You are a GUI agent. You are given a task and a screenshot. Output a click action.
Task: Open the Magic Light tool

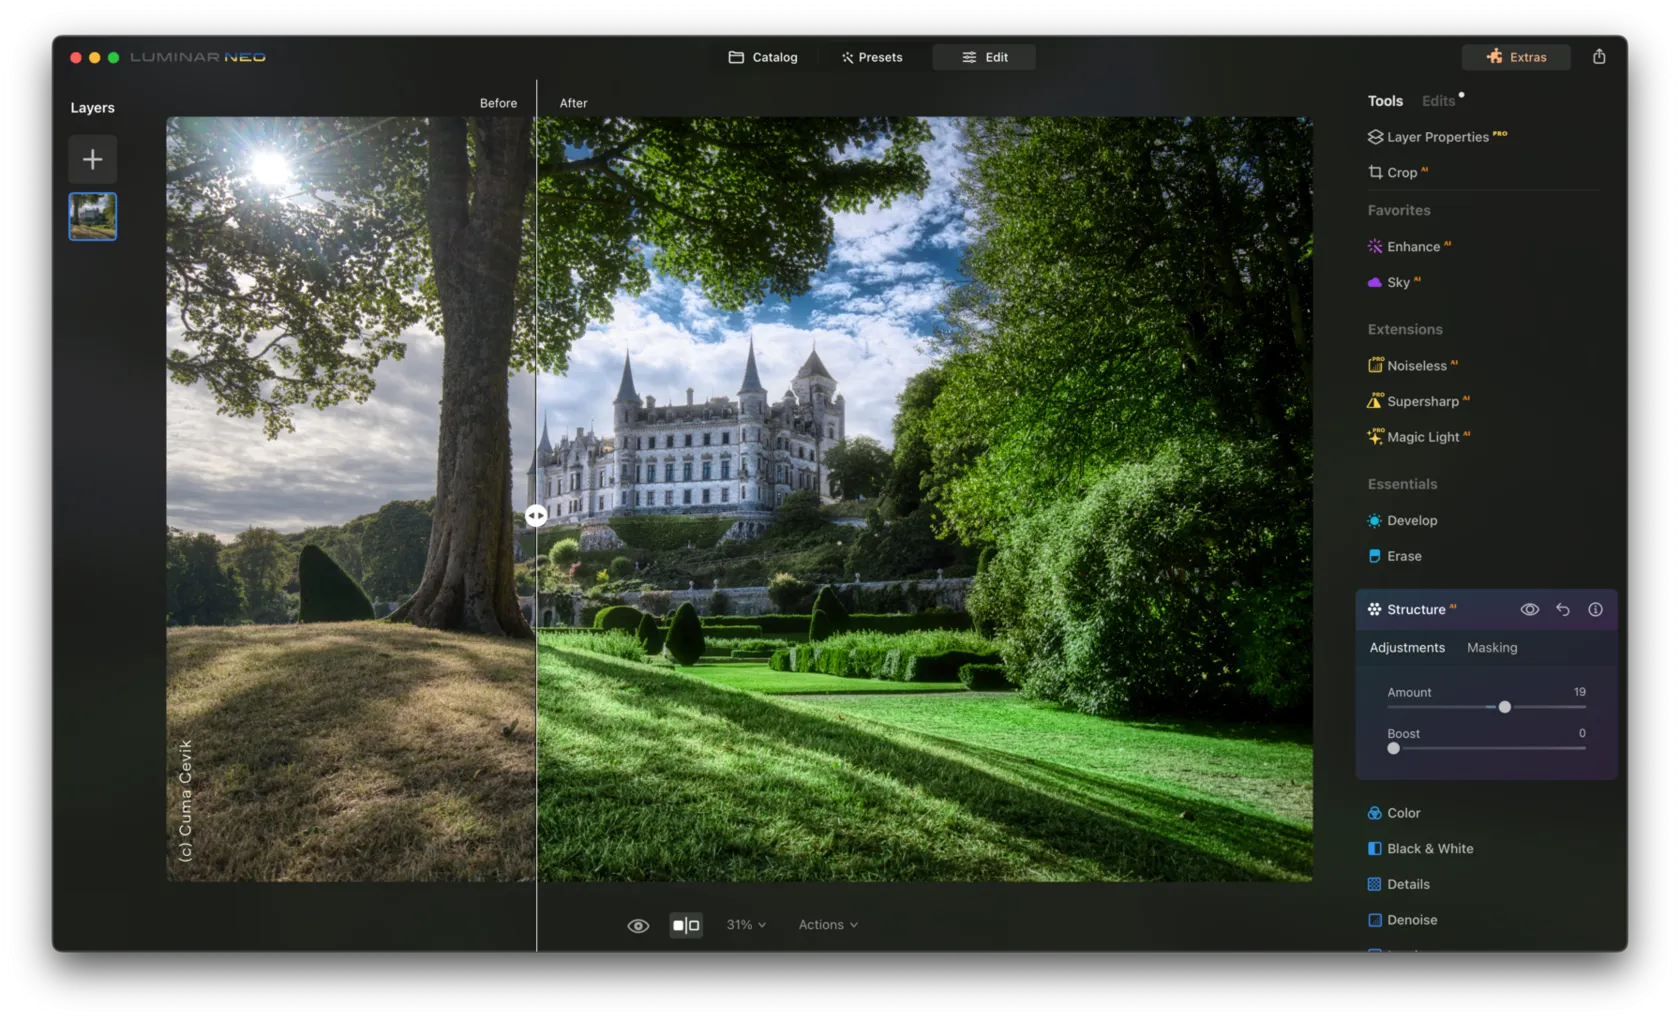1421,438
